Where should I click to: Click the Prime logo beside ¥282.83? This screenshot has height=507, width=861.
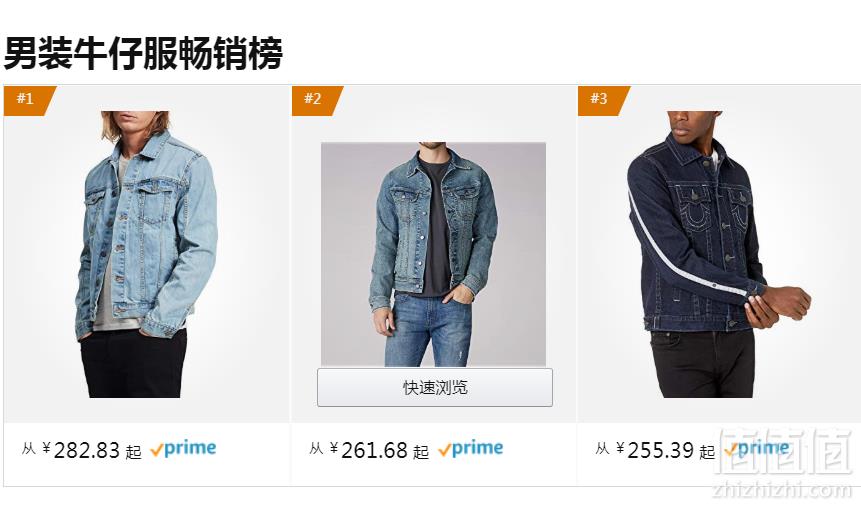pos(183,449)
